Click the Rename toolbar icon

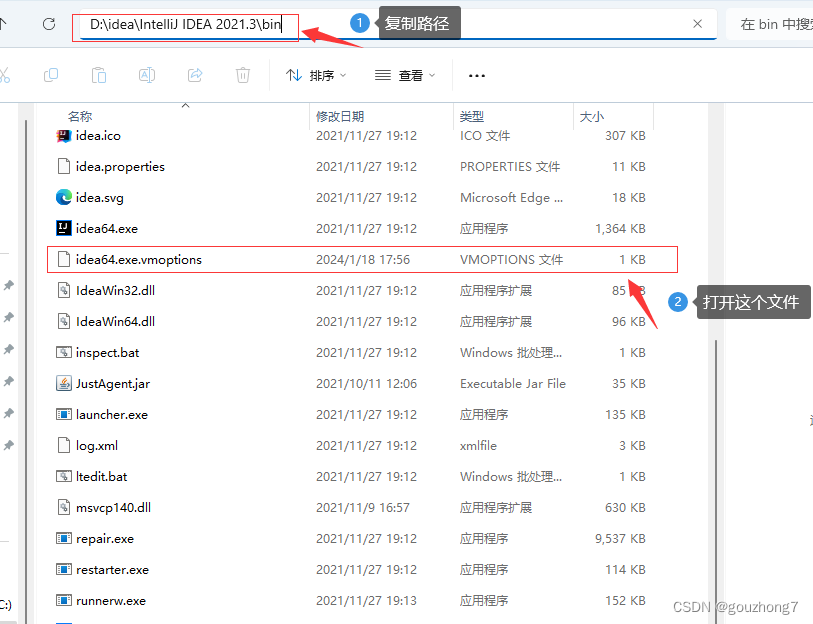click(147, 76)
